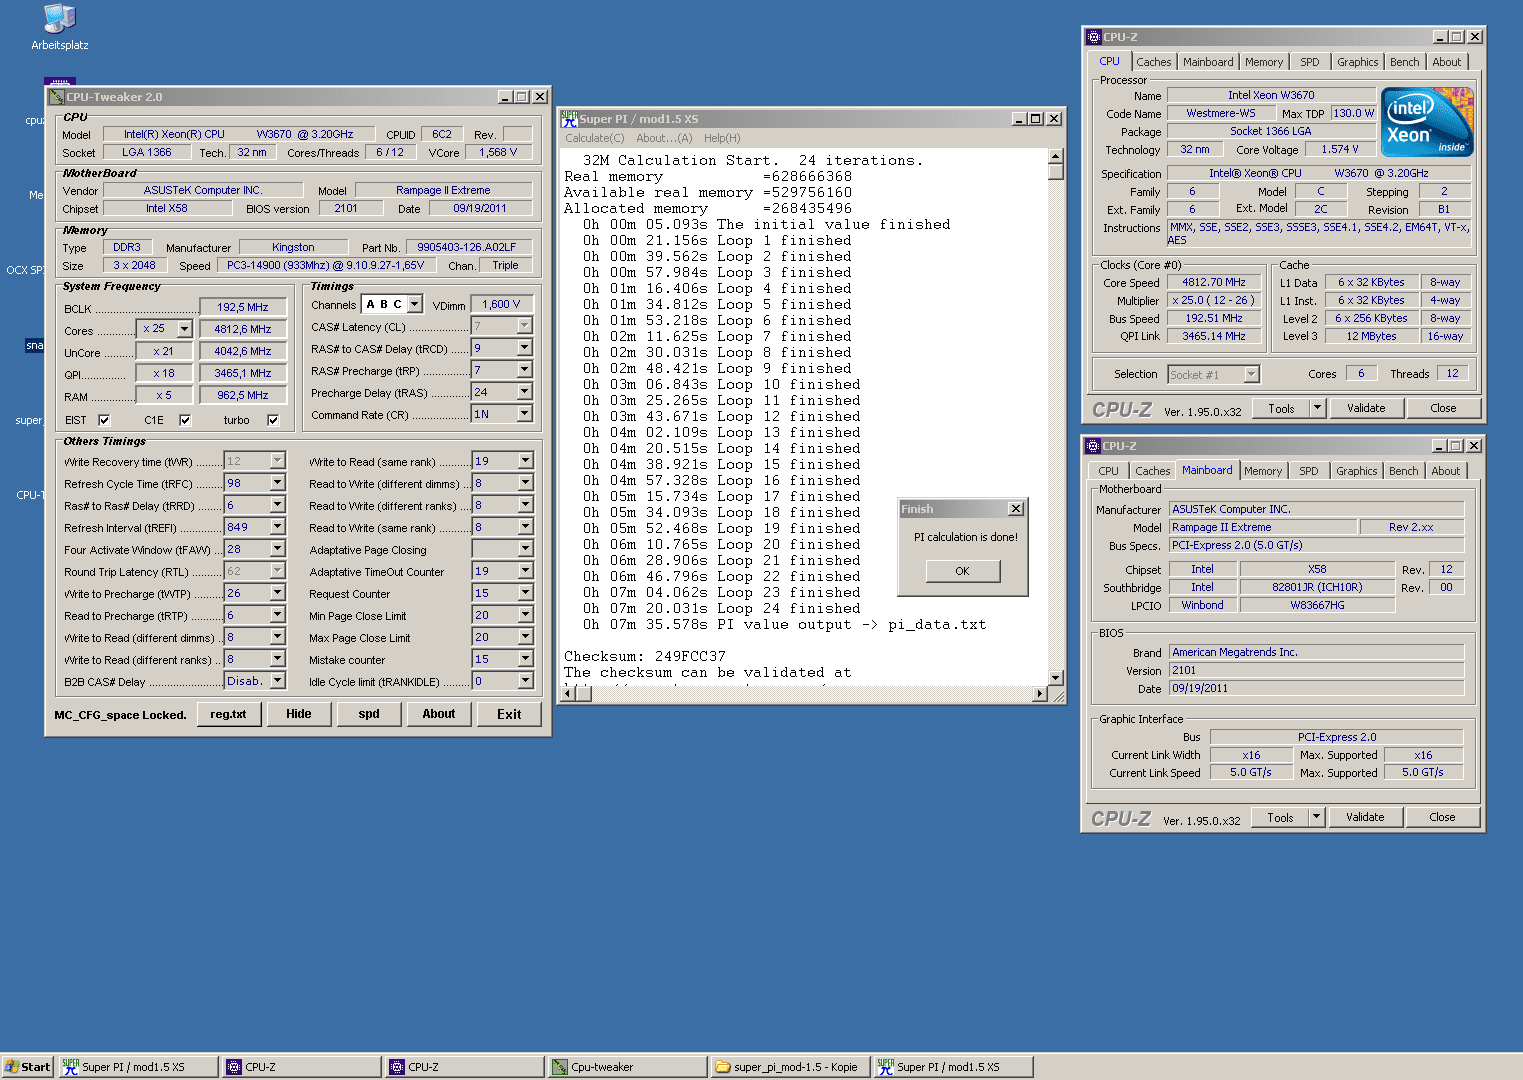Screen dimensions: 1523x1080
Task: Click Close button in lower CPU-Z window
Action: (x=1442, y=817)
